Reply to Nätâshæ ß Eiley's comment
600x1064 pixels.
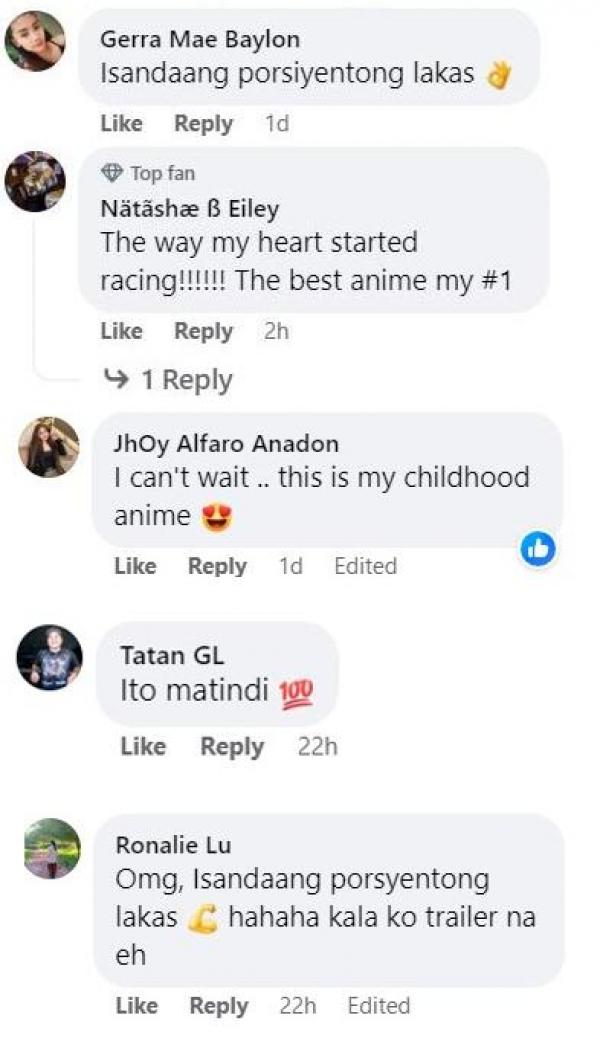tap(203, 331)
